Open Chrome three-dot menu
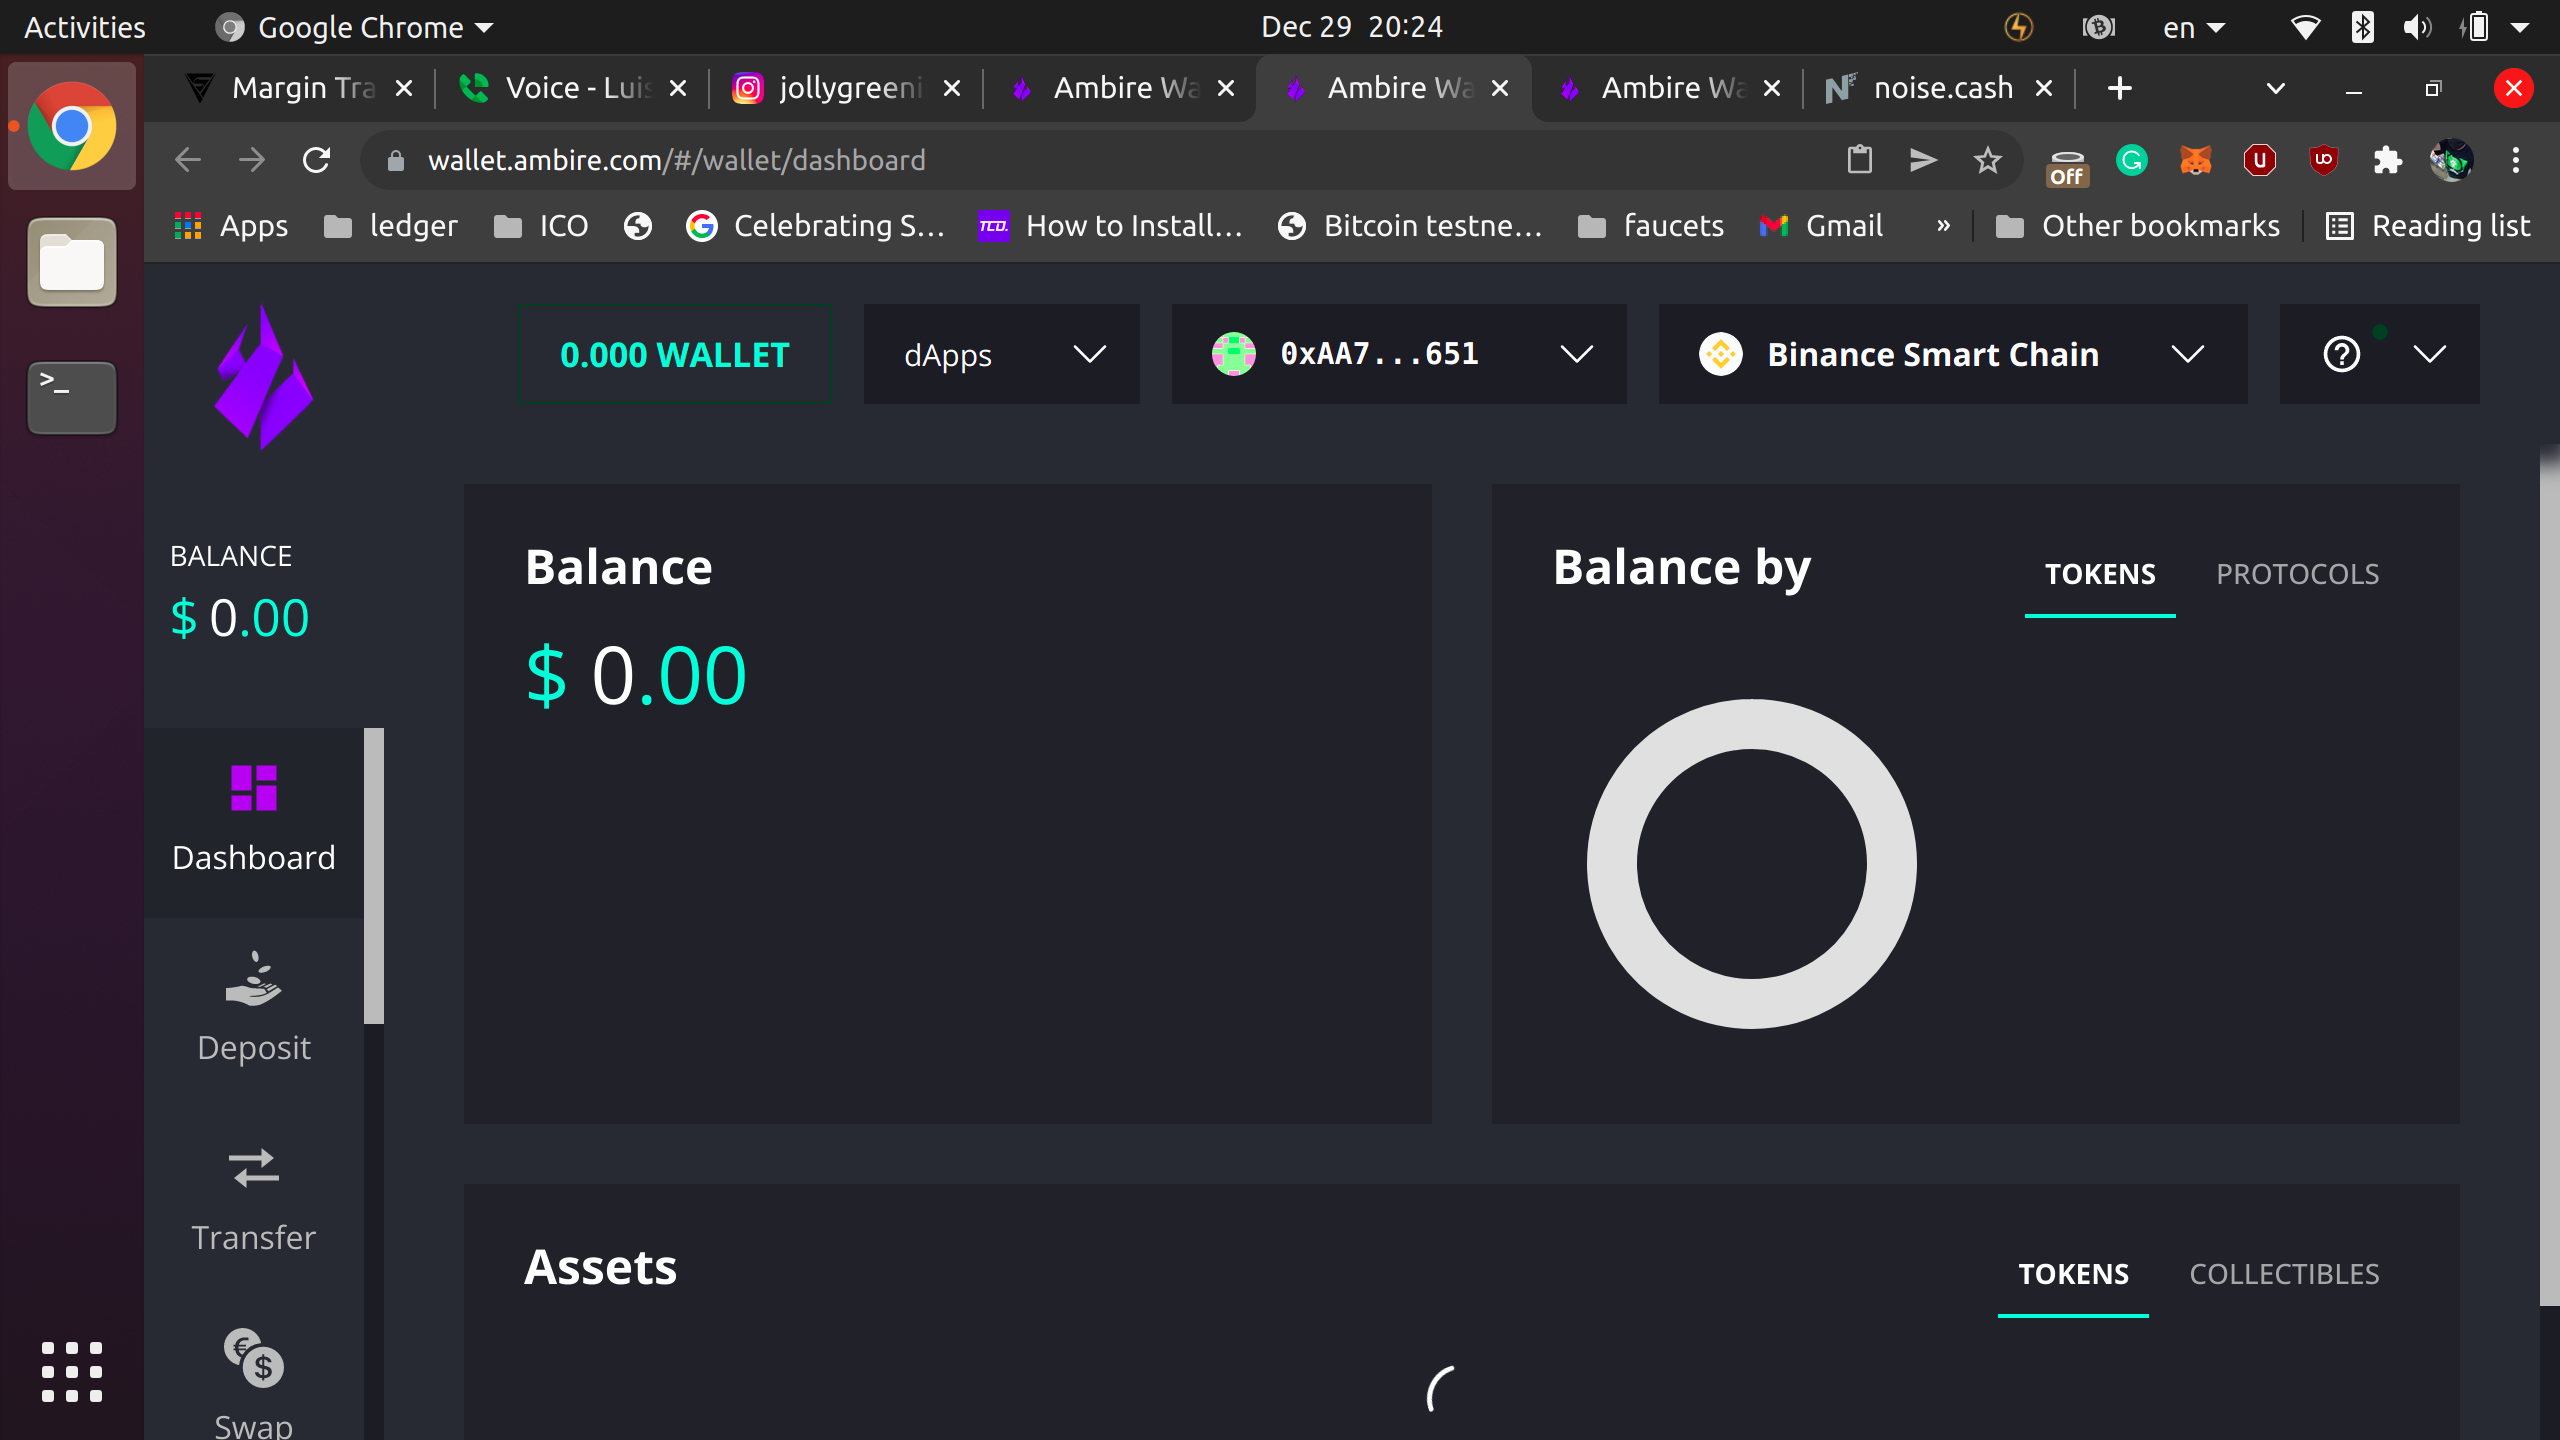 click(x=2516, y=160)
